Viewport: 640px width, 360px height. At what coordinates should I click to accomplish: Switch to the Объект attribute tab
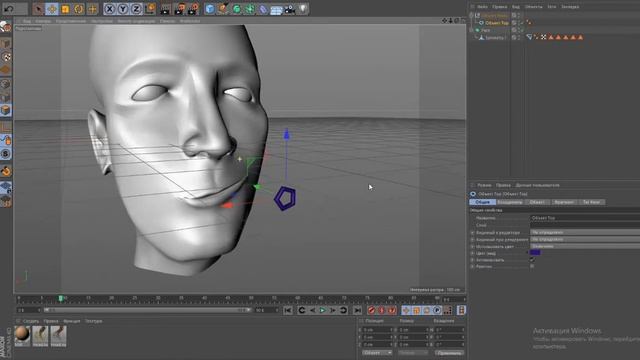(x=537, y=202)
